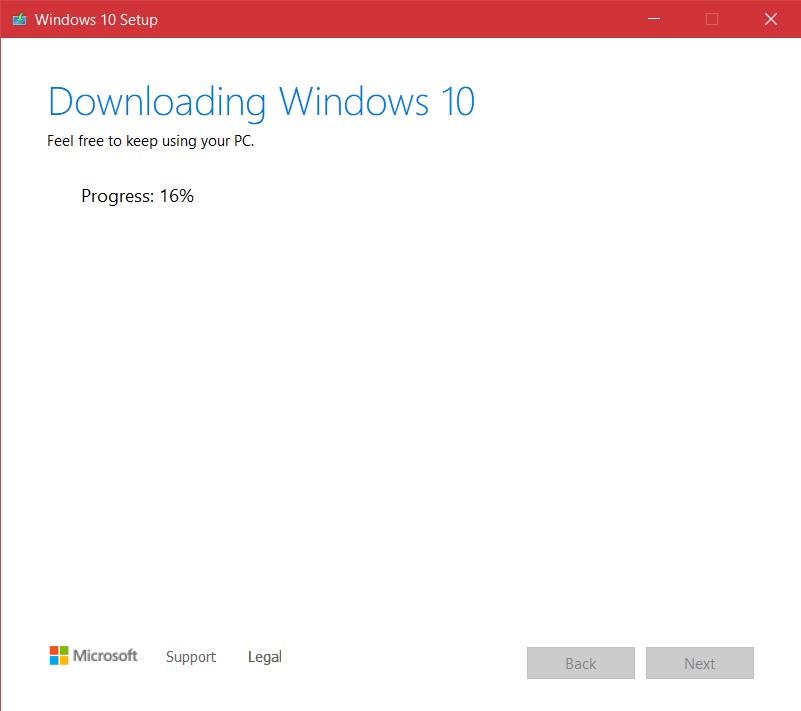The width and height of the screenshot is (801, 711).
Task: Close the Windows 10 Setup window
Action: coord(771,19)
